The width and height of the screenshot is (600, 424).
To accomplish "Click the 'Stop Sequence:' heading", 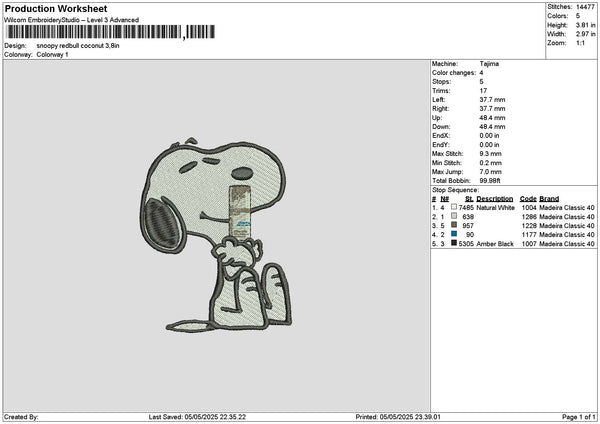I will (455, 190).
